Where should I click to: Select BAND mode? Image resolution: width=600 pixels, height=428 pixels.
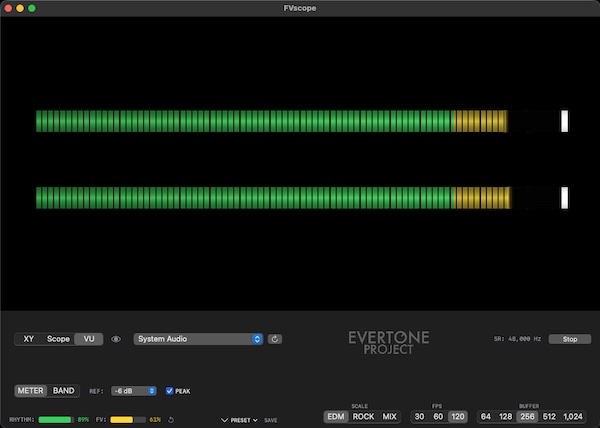point(64,391)
